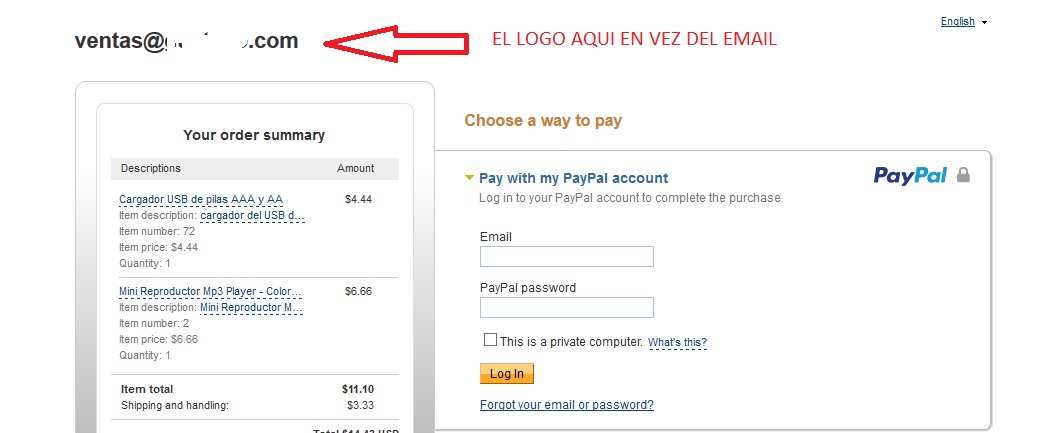Screen dimensions: 1046x433
Task: Open the What's this? help link
Action: point(677,343)
